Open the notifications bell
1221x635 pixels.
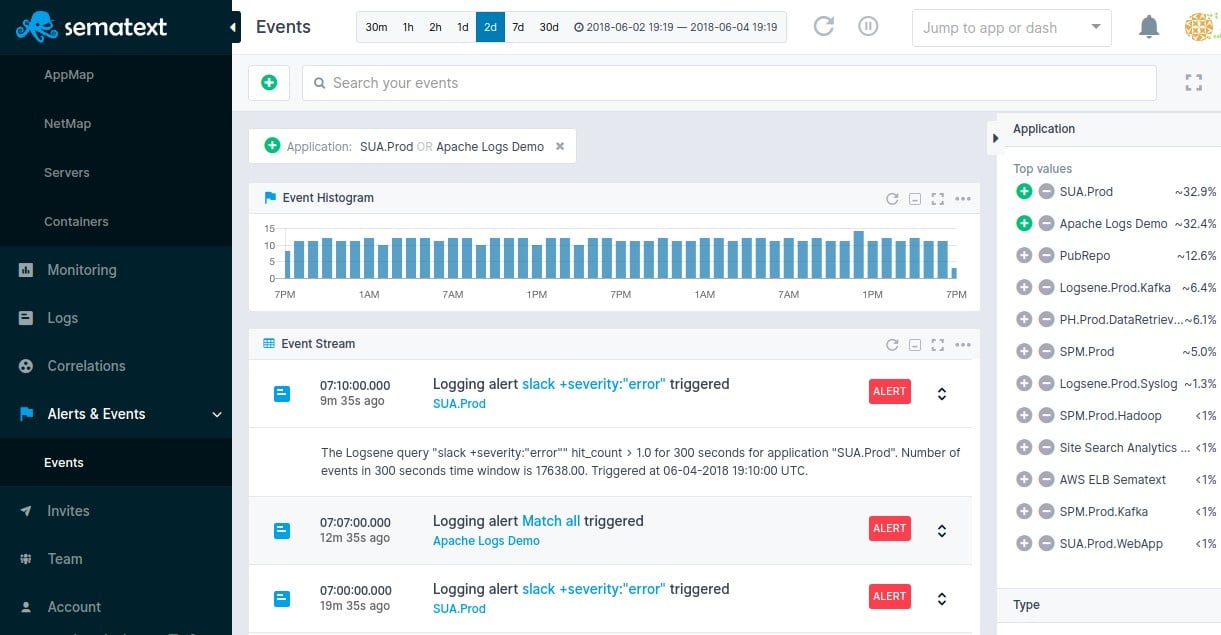(1149, 28)
